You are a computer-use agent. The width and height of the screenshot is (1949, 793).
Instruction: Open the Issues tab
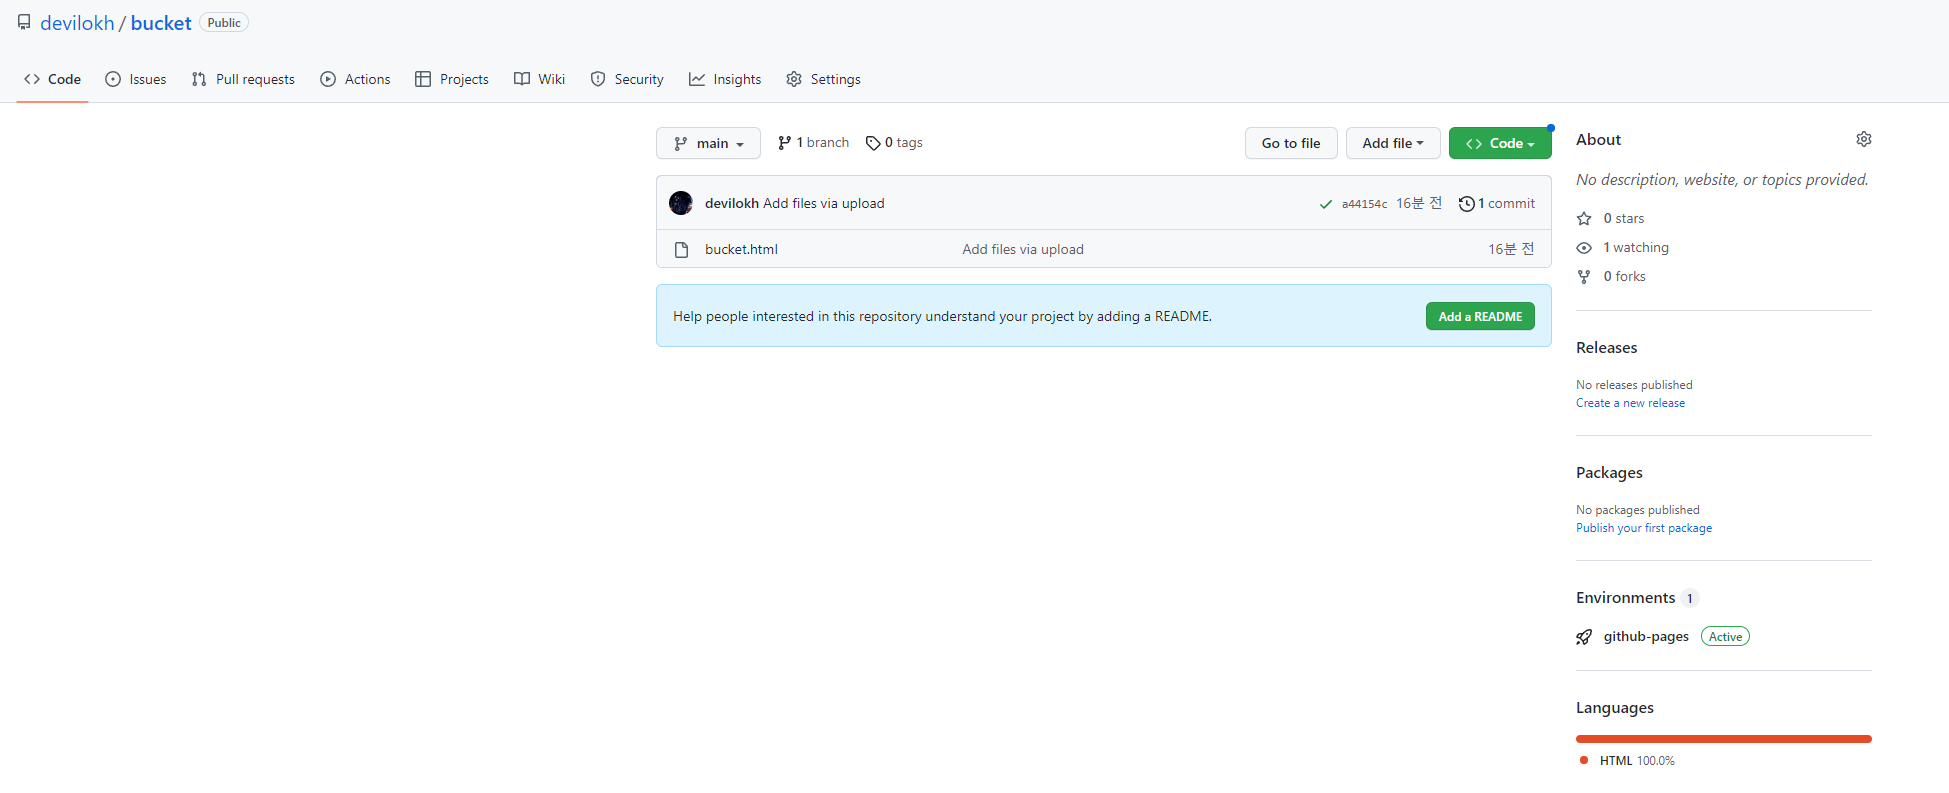point(136,79)
